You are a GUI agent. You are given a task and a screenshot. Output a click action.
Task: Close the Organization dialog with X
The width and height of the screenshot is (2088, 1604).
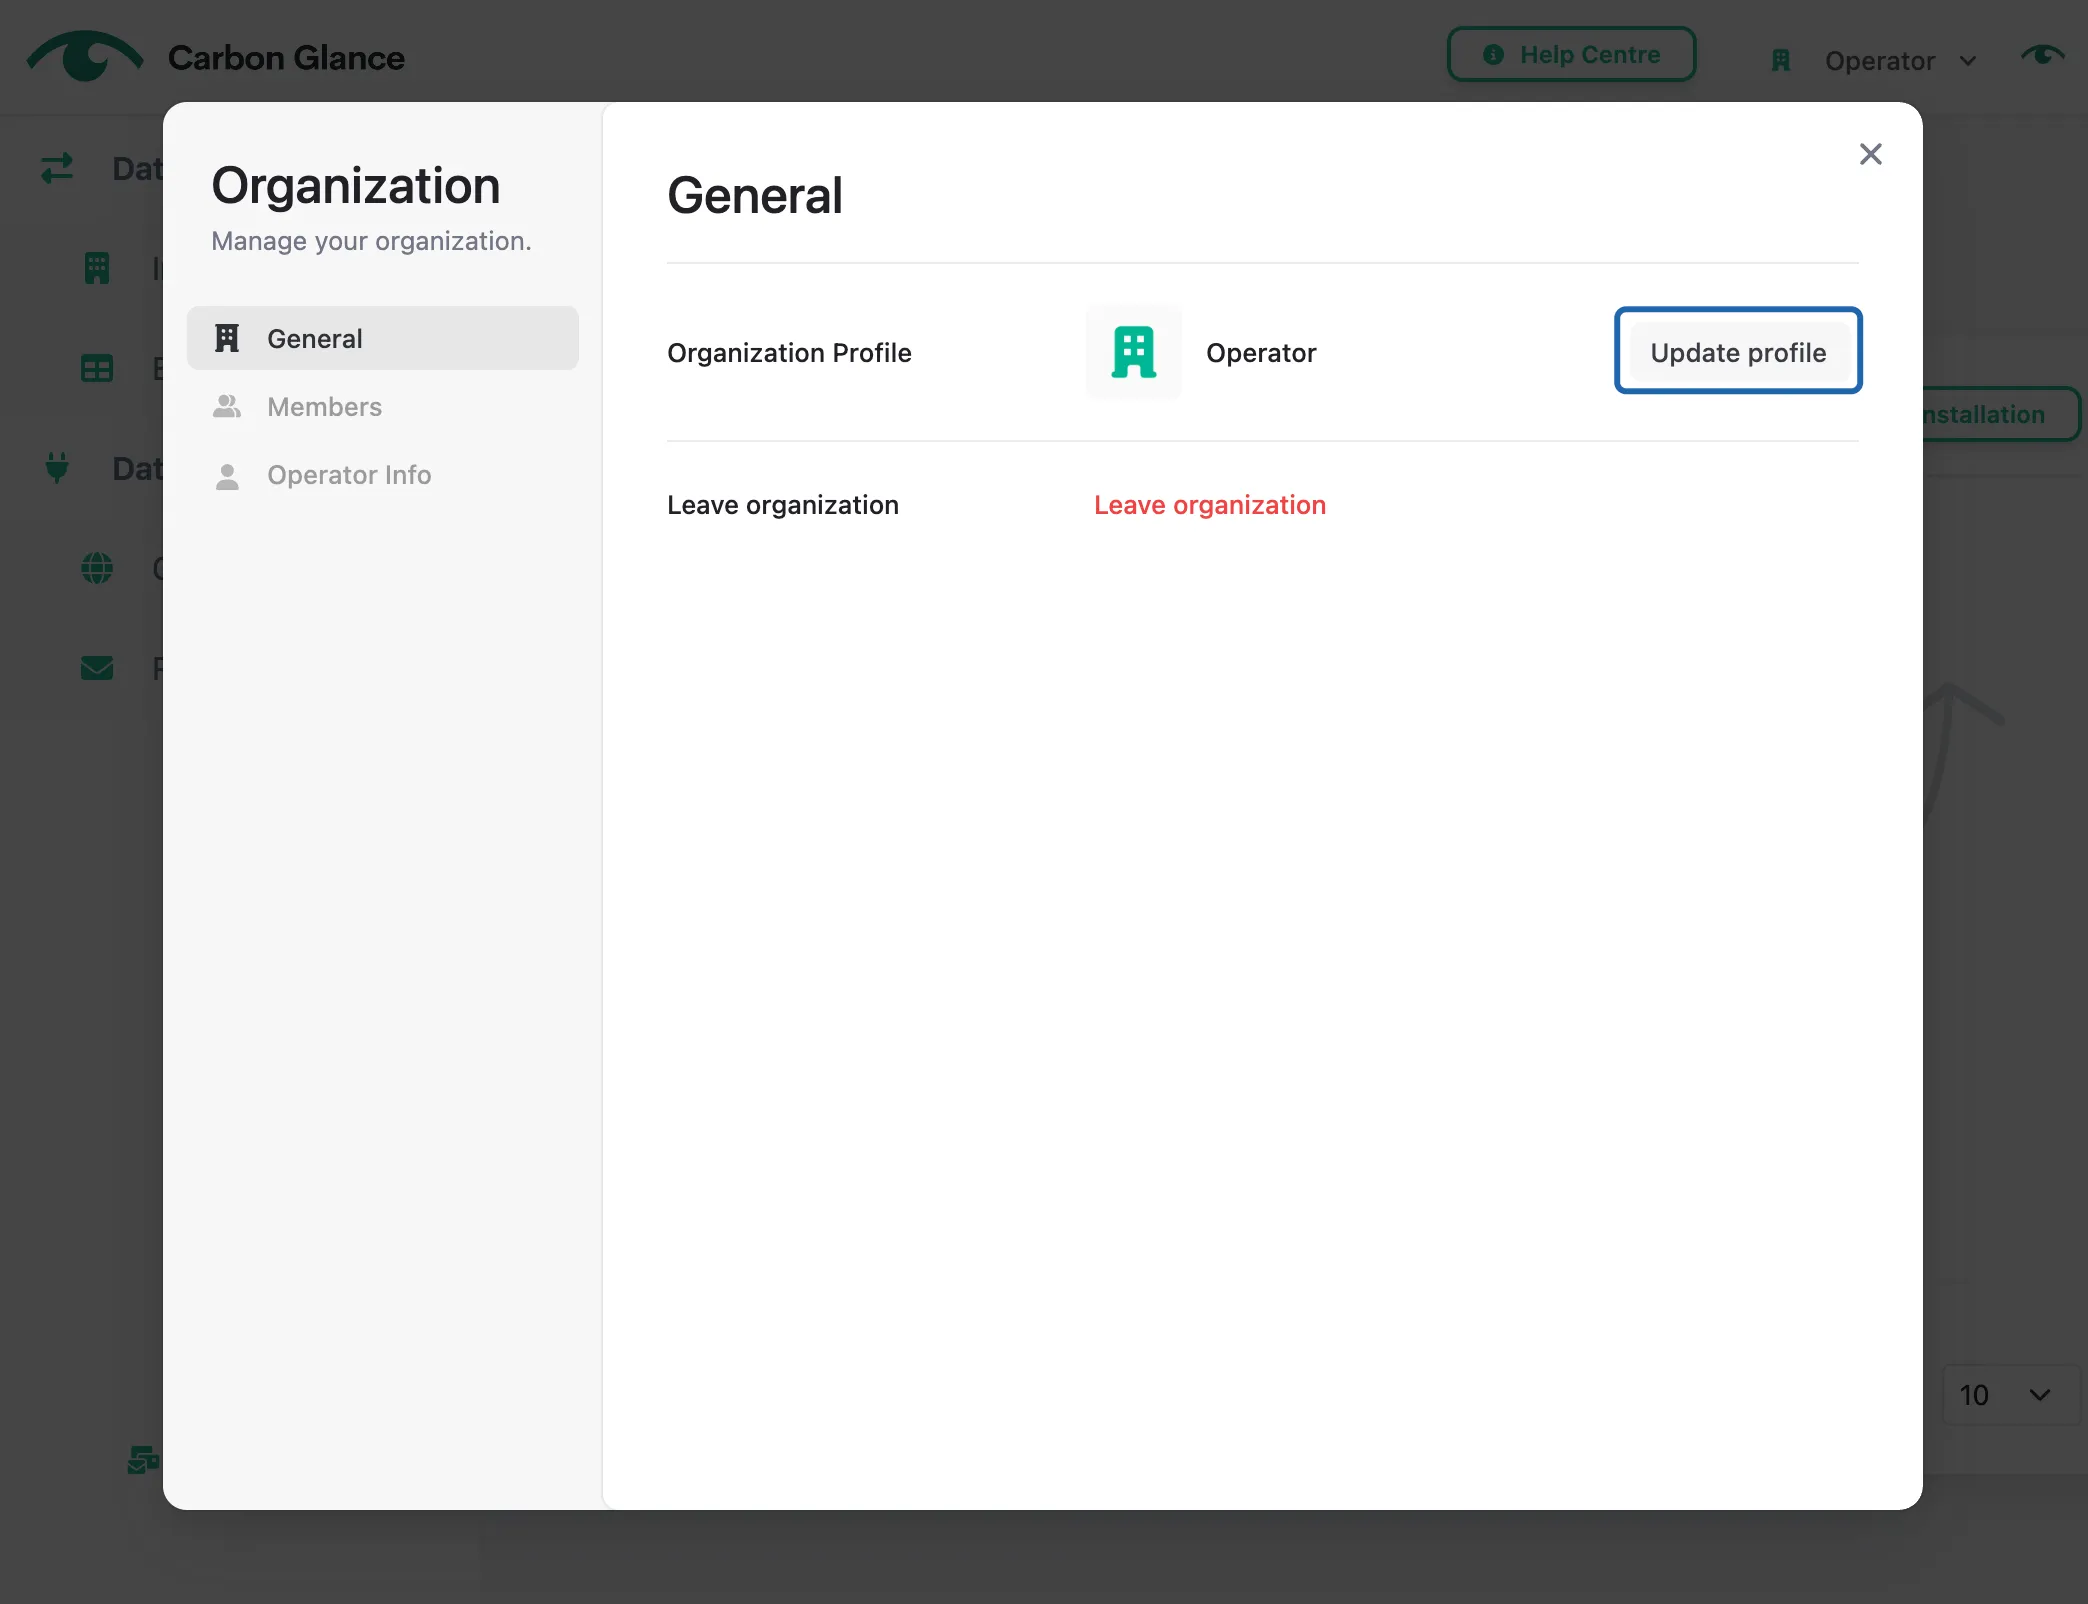[1870, 153]
